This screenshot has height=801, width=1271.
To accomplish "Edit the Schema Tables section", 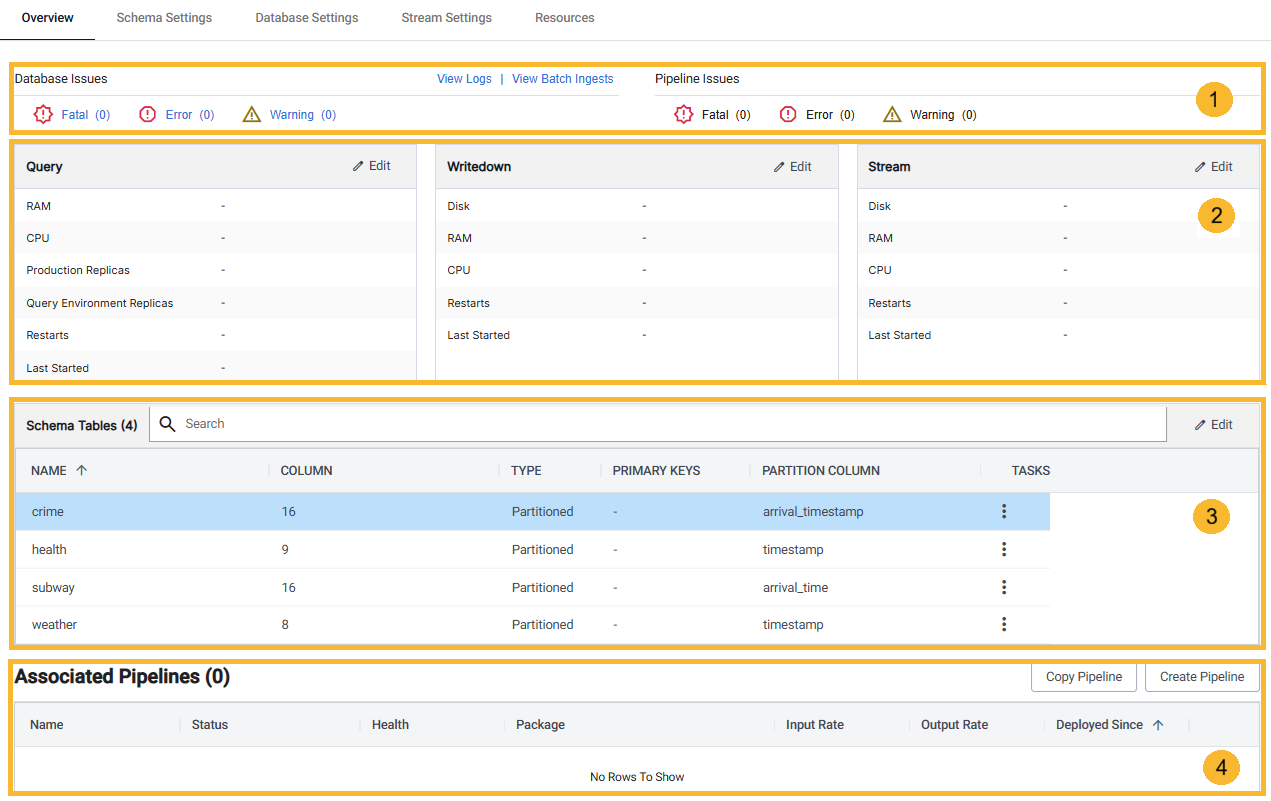I will (x=1214, y=425).
